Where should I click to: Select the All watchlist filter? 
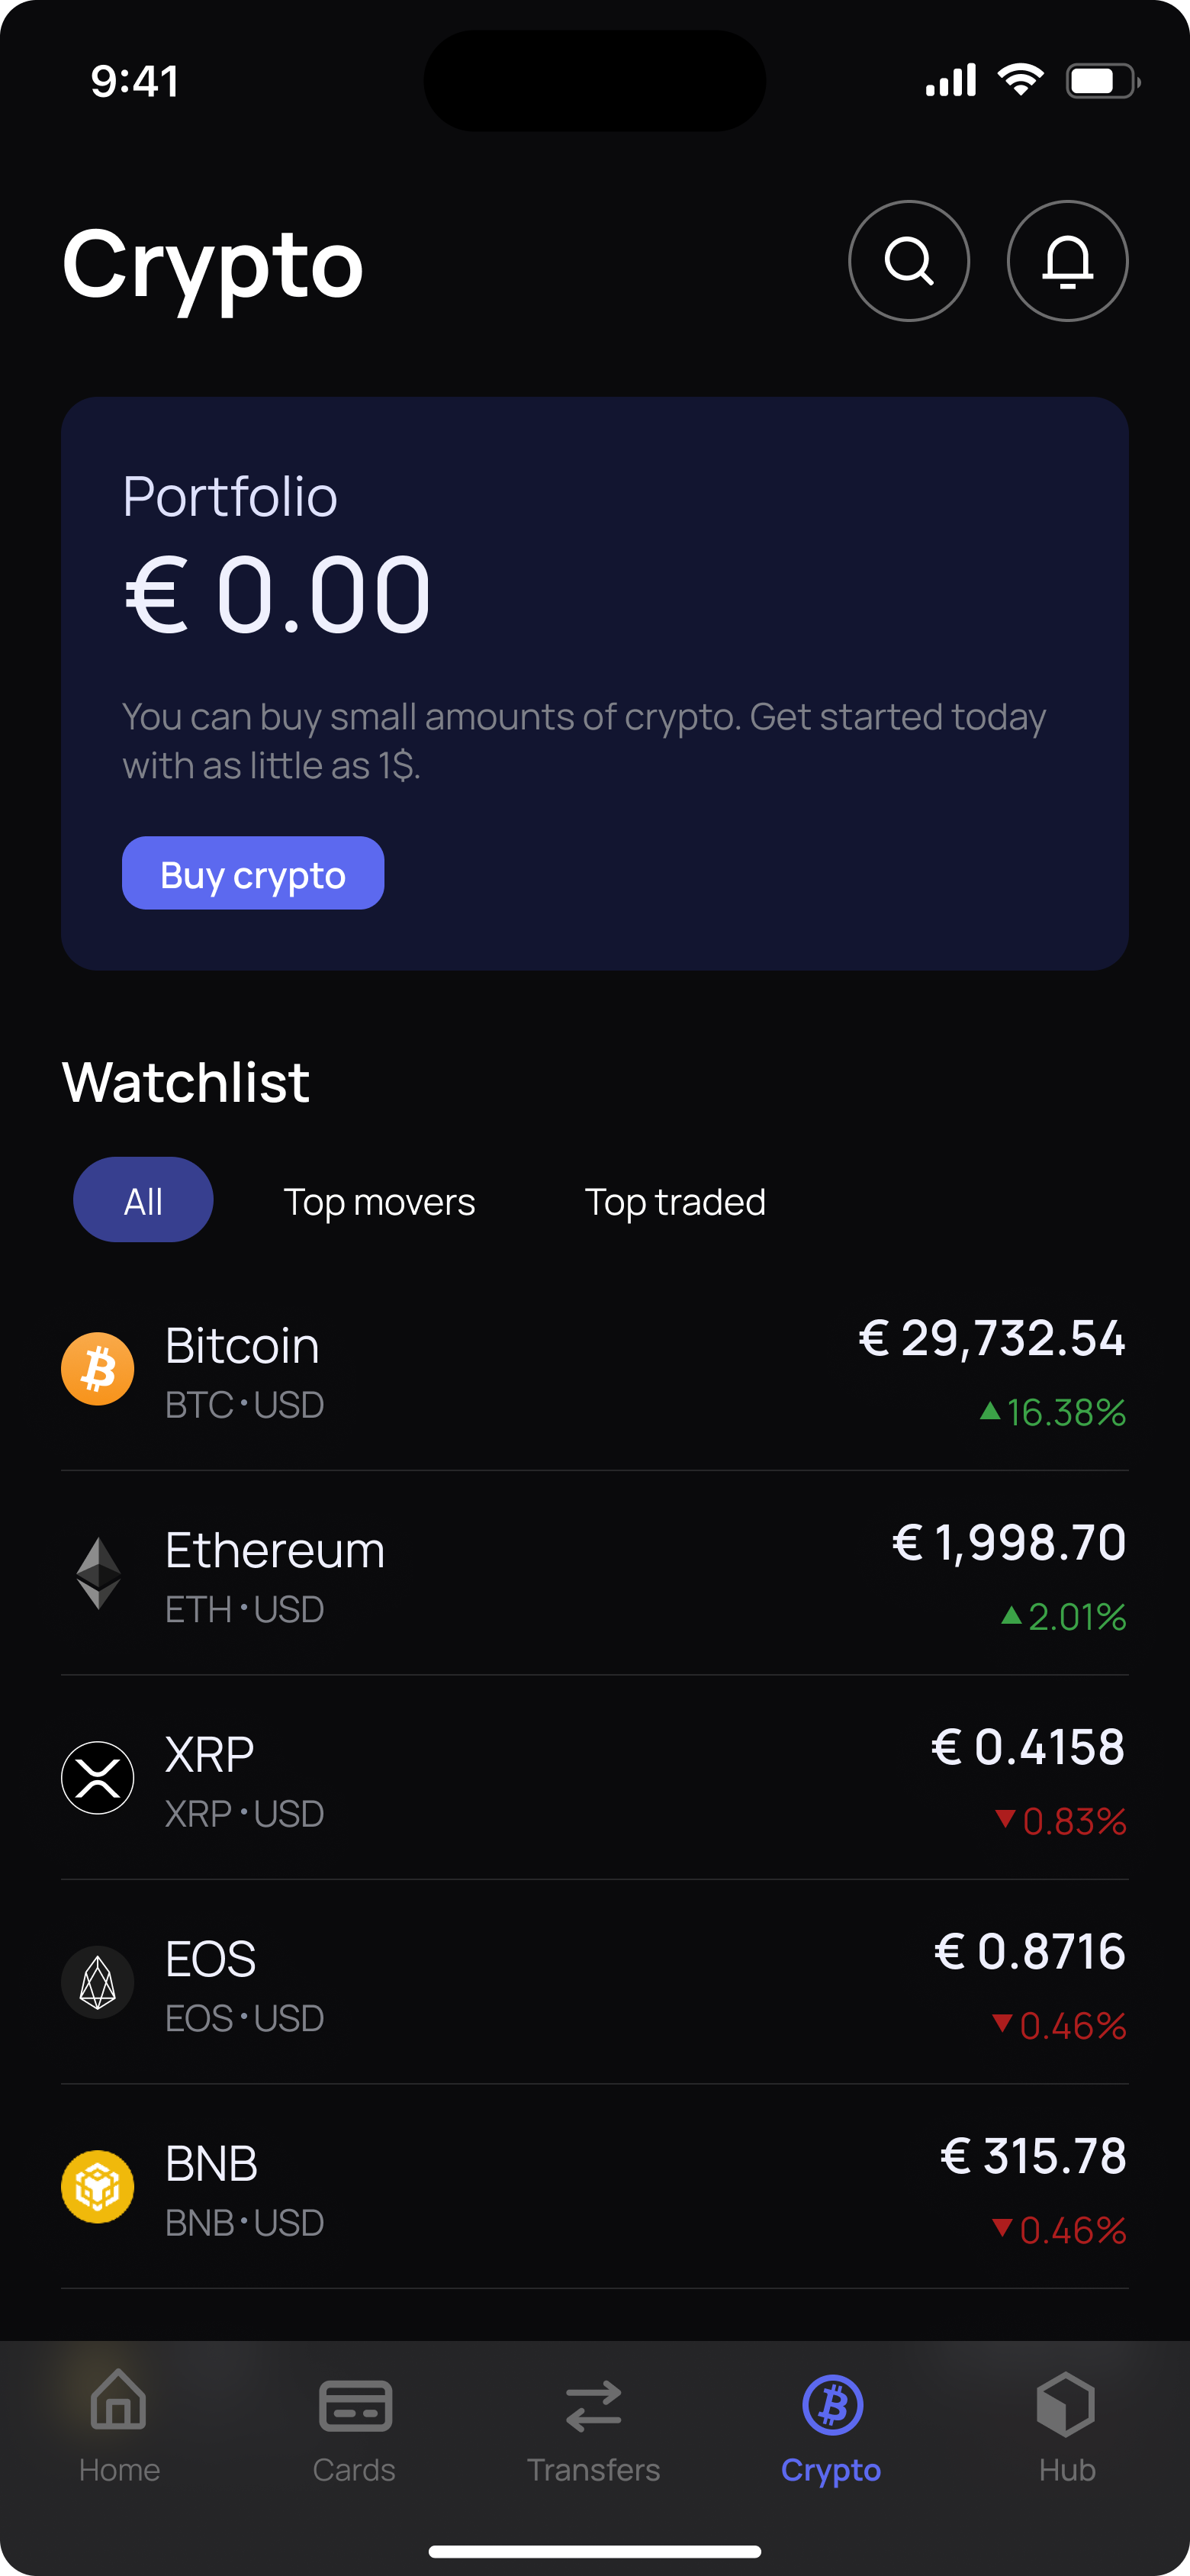click(143, 1200)
